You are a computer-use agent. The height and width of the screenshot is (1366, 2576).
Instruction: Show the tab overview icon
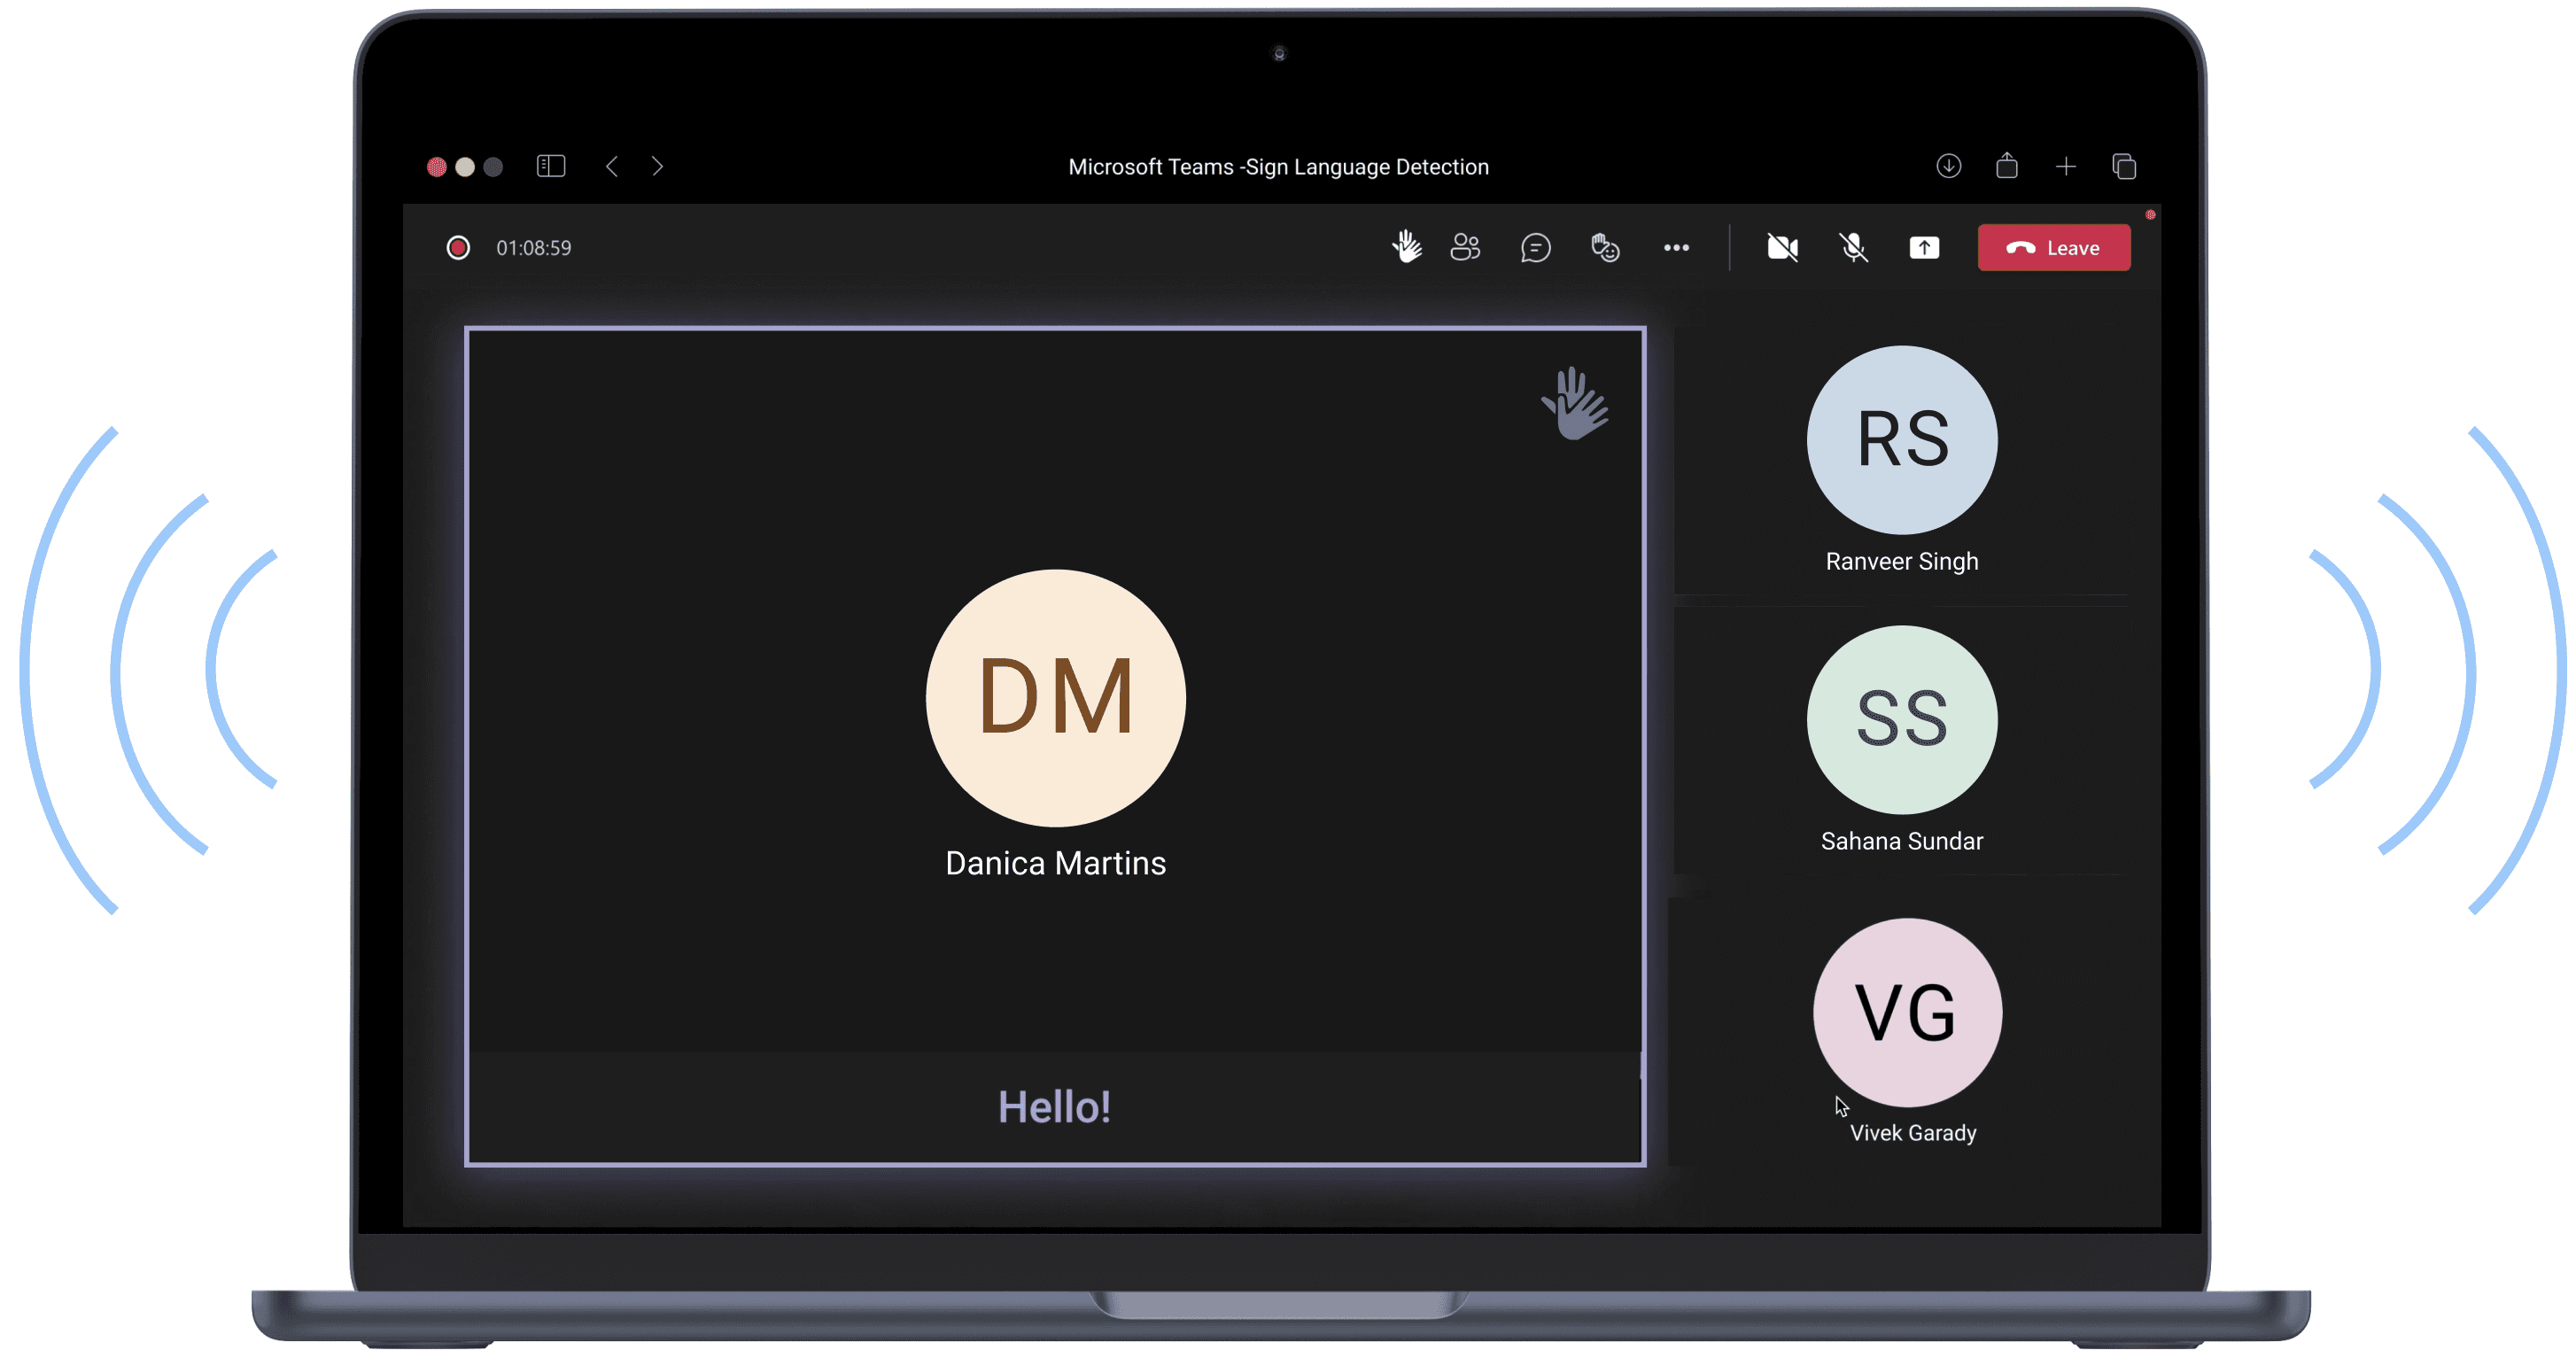click(x=2124, y=166)
